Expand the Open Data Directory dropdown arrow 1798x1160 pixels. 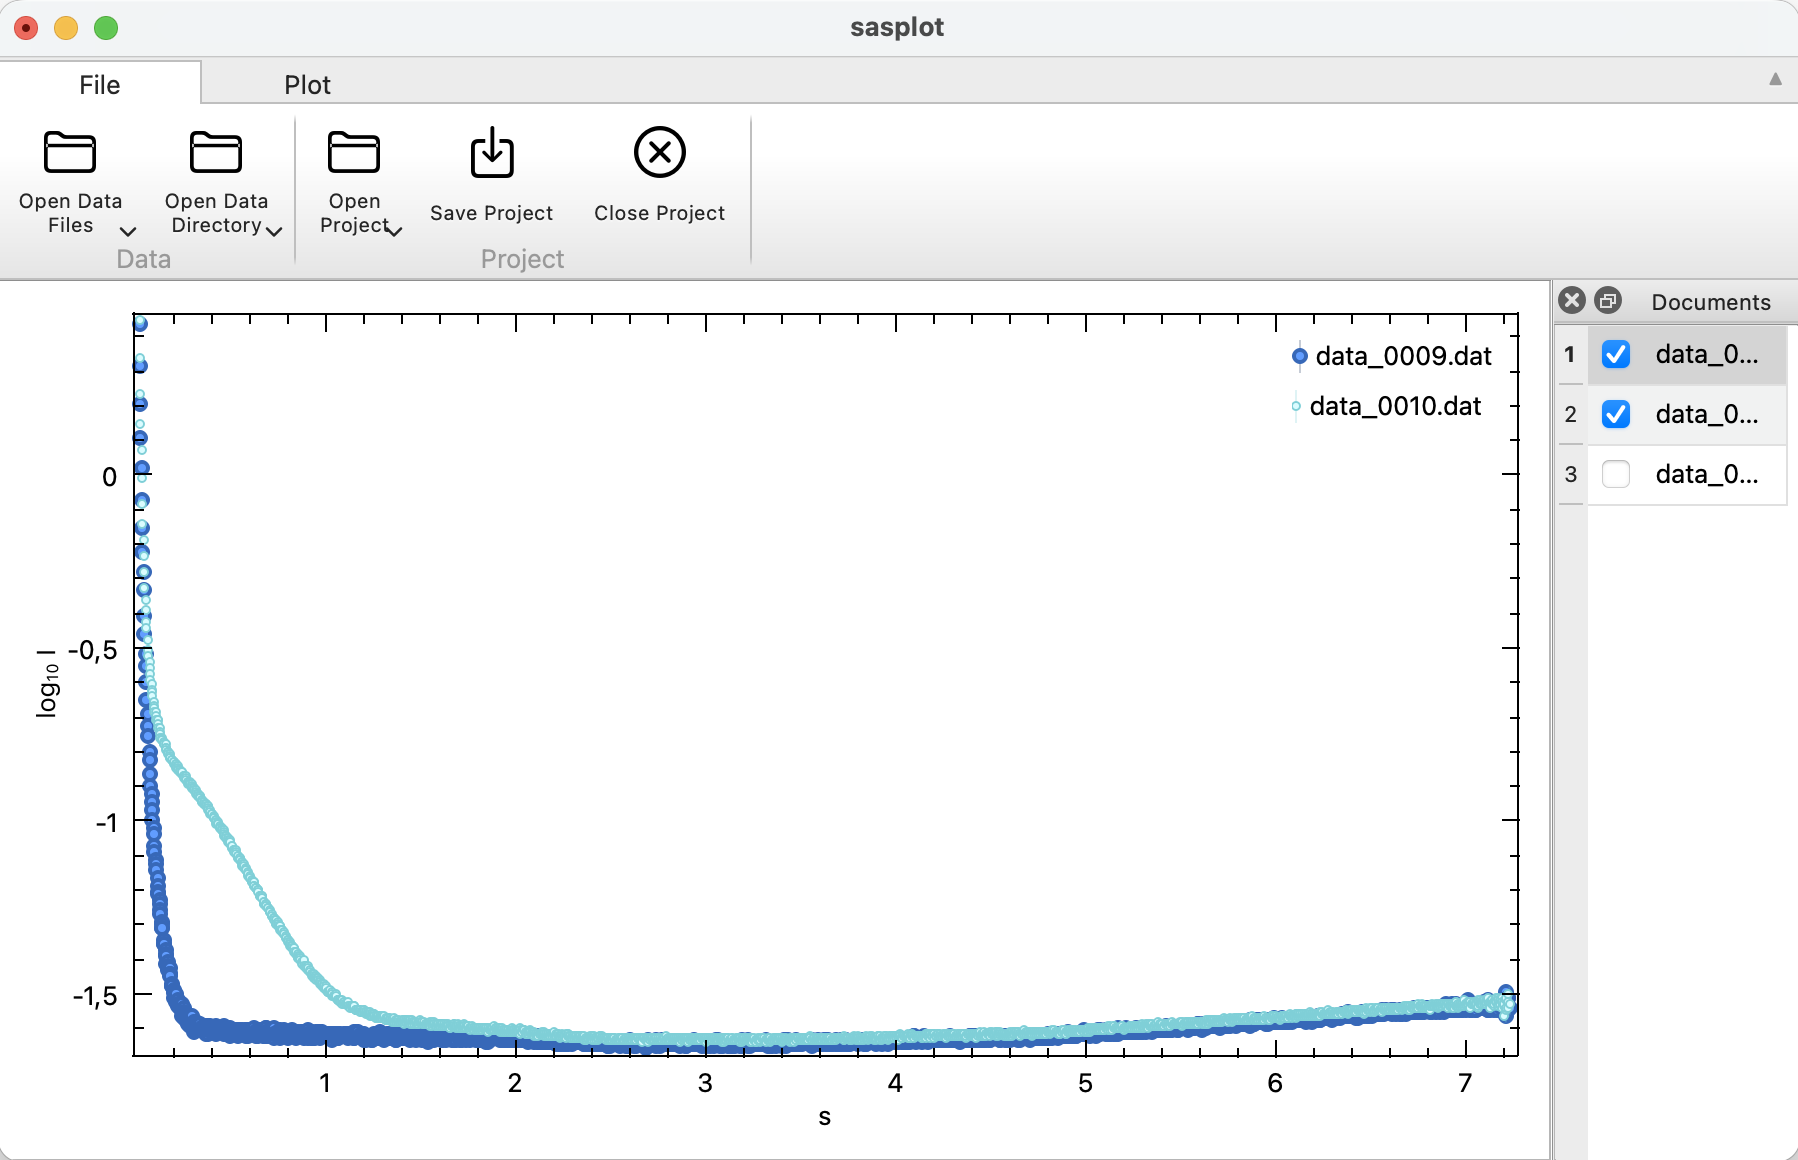click(x=274, y=231)
